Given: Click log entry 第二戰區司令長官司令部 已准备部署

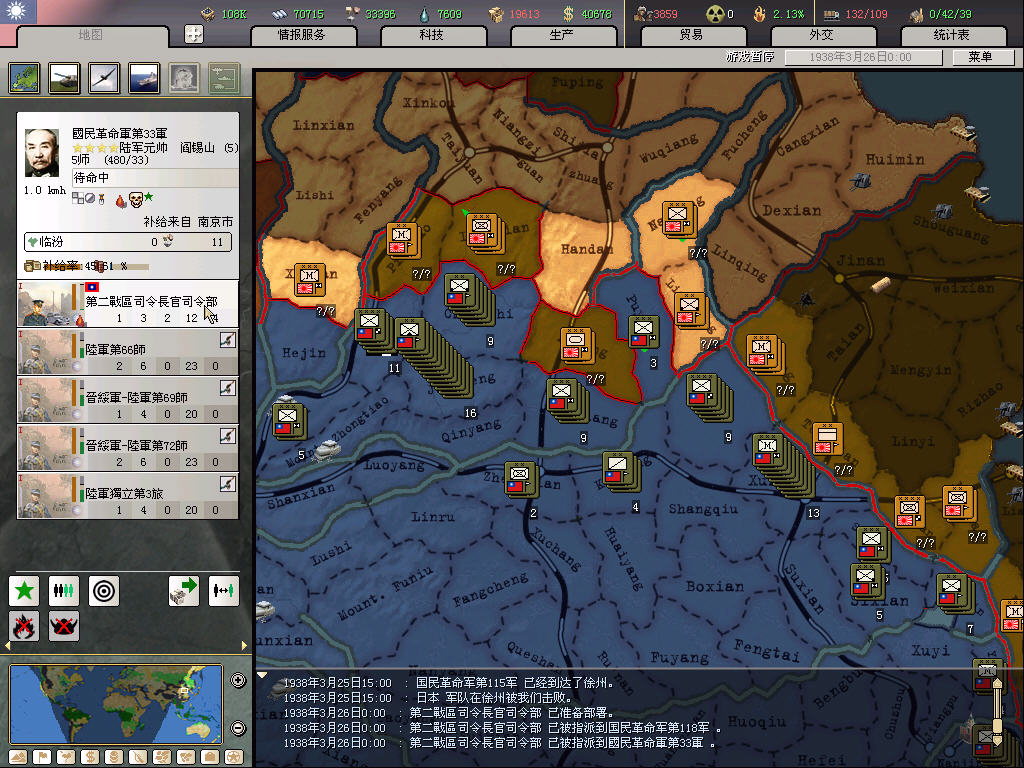Looking at the screenshot, I should coord(449,713).
